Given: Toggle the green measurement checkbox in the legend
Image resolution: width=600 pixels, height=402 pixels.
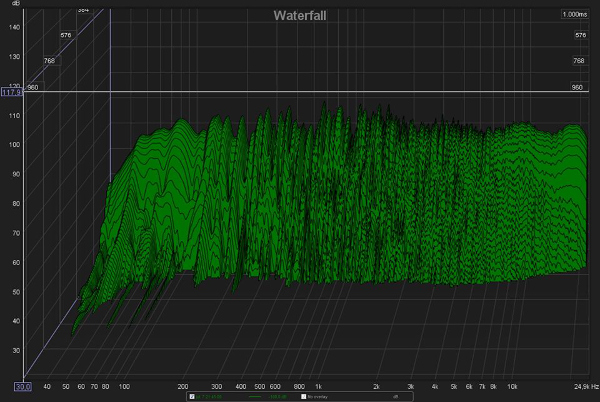Looking at the screenshot, I should pyautogui.click(x=191, y=396).
